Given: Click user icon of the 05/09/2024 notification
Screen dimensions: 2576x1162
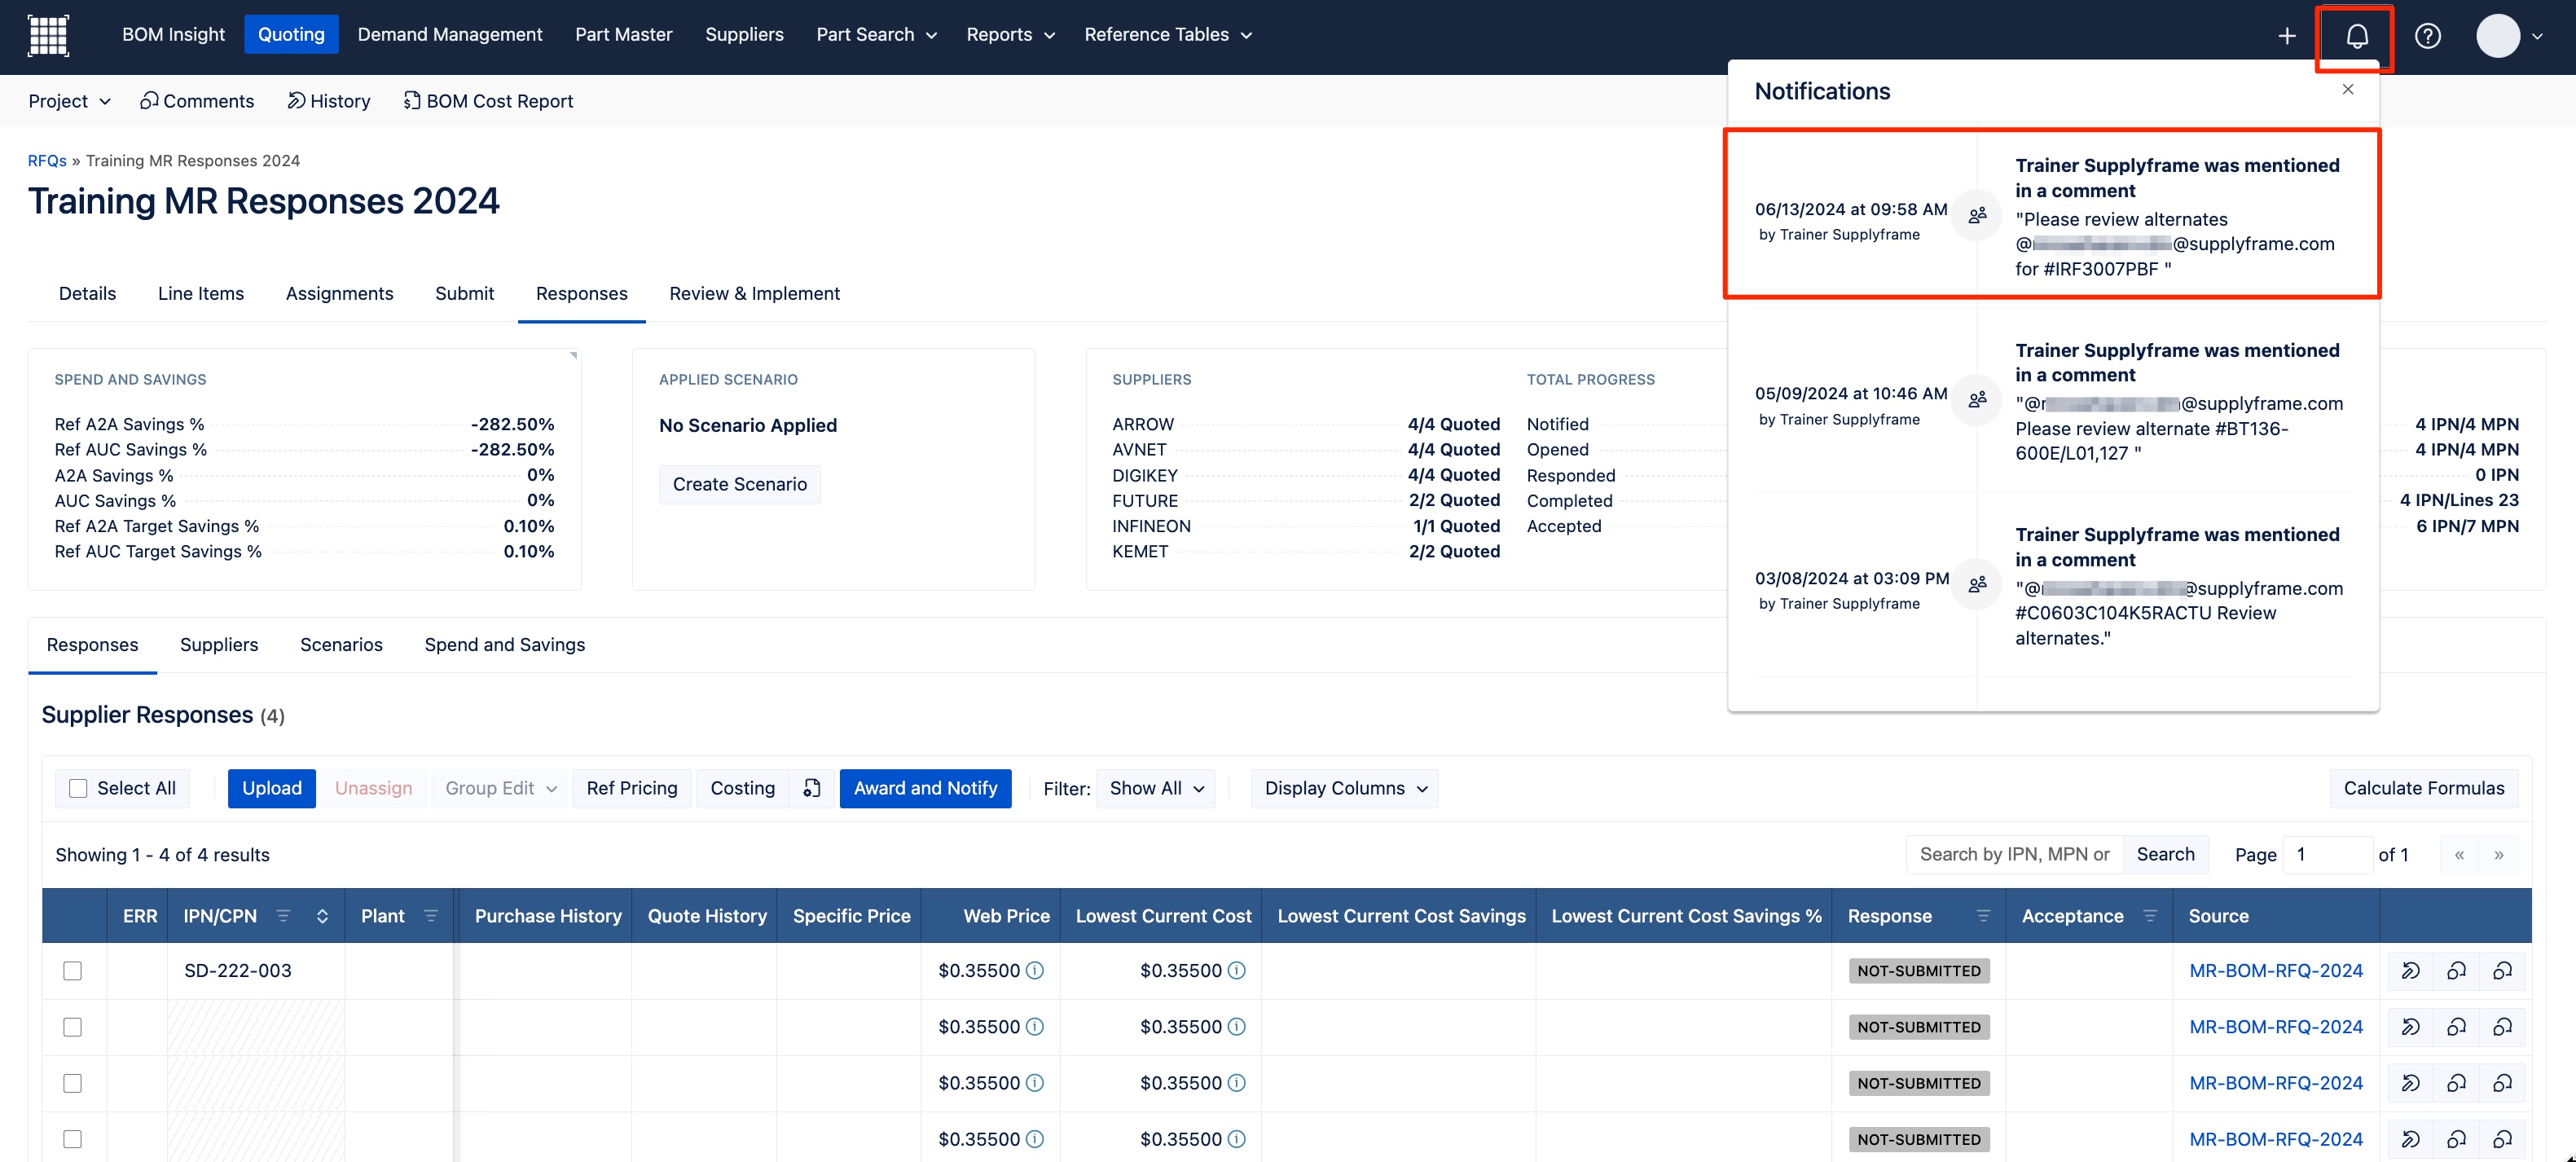Looking at the screenshot, I should (x=1977, y=399).
